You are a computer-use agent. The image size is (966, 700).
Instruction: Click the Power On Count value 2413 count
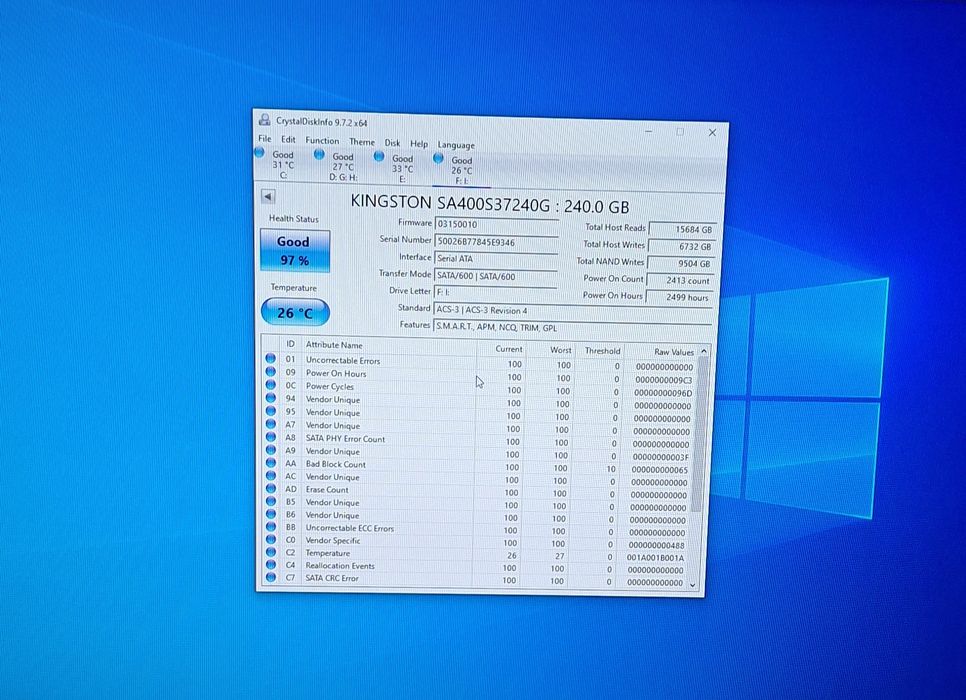[680, 280]
